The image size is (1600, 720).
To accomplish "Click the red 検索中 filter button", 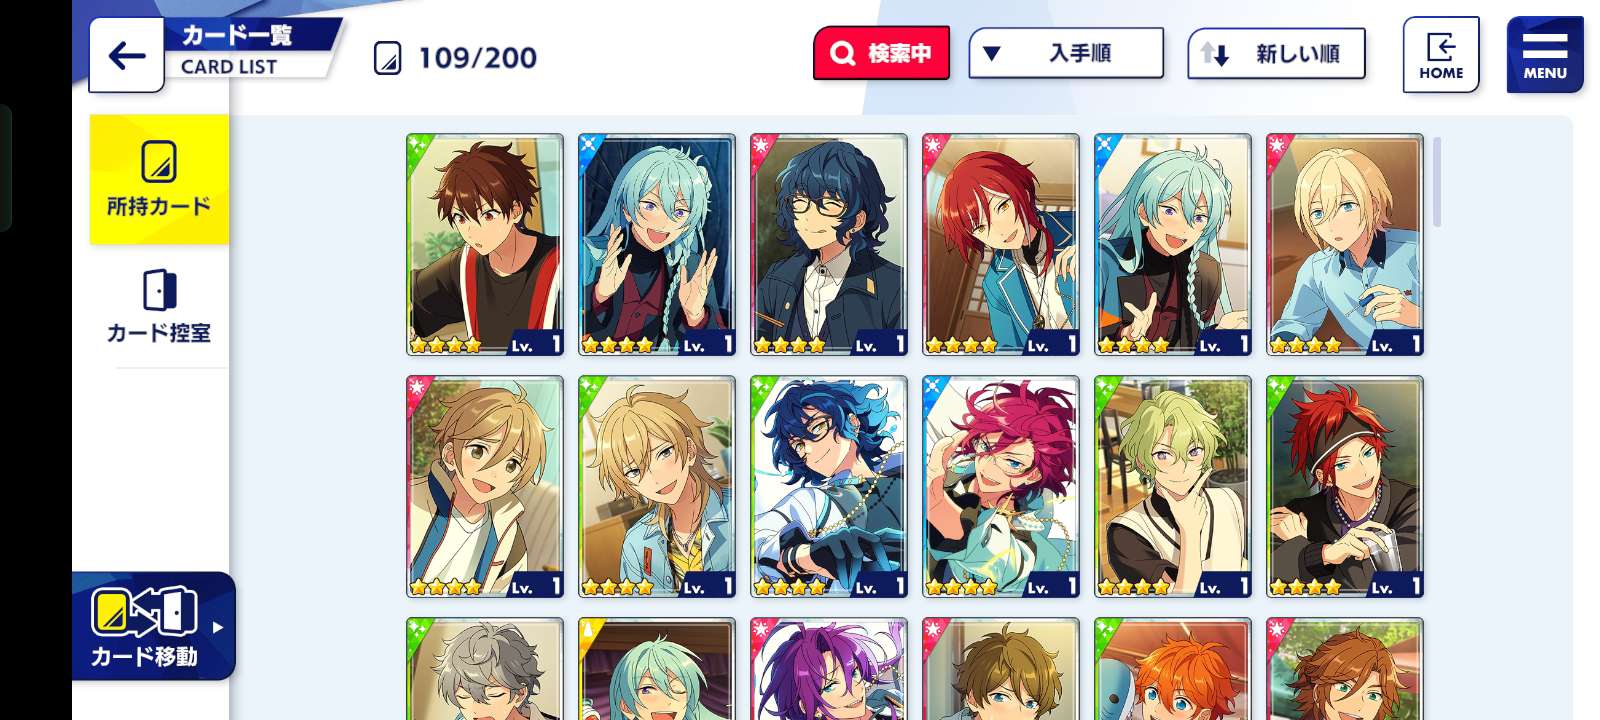I will [881, 53].
